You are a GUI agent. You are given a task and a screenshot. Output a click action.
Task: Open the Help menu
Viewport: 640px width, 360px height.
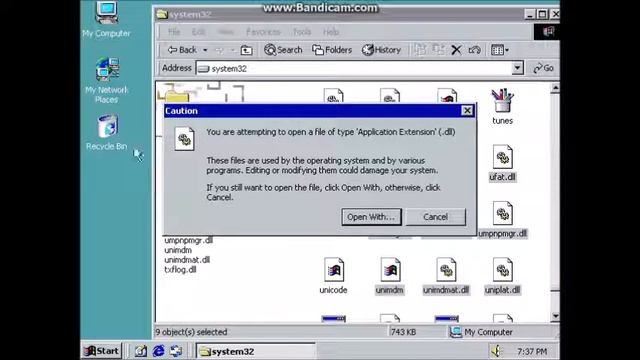click(331, 32)
